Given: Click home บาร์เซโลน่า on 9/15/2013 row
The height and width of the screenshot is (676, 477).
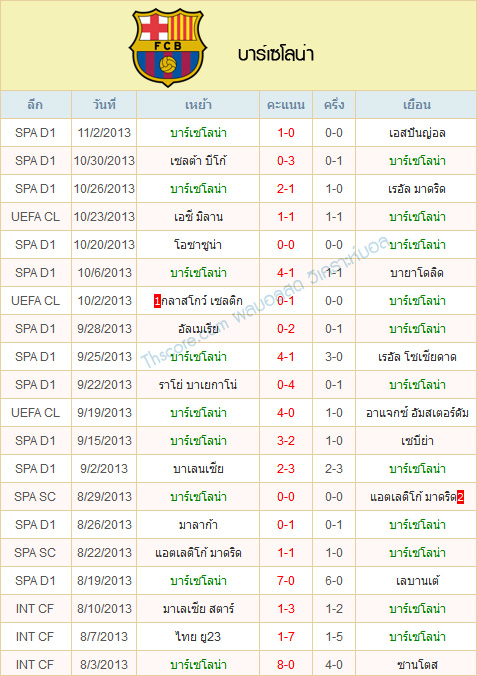Looking at the screenshot, I should (x=198, y=441).
